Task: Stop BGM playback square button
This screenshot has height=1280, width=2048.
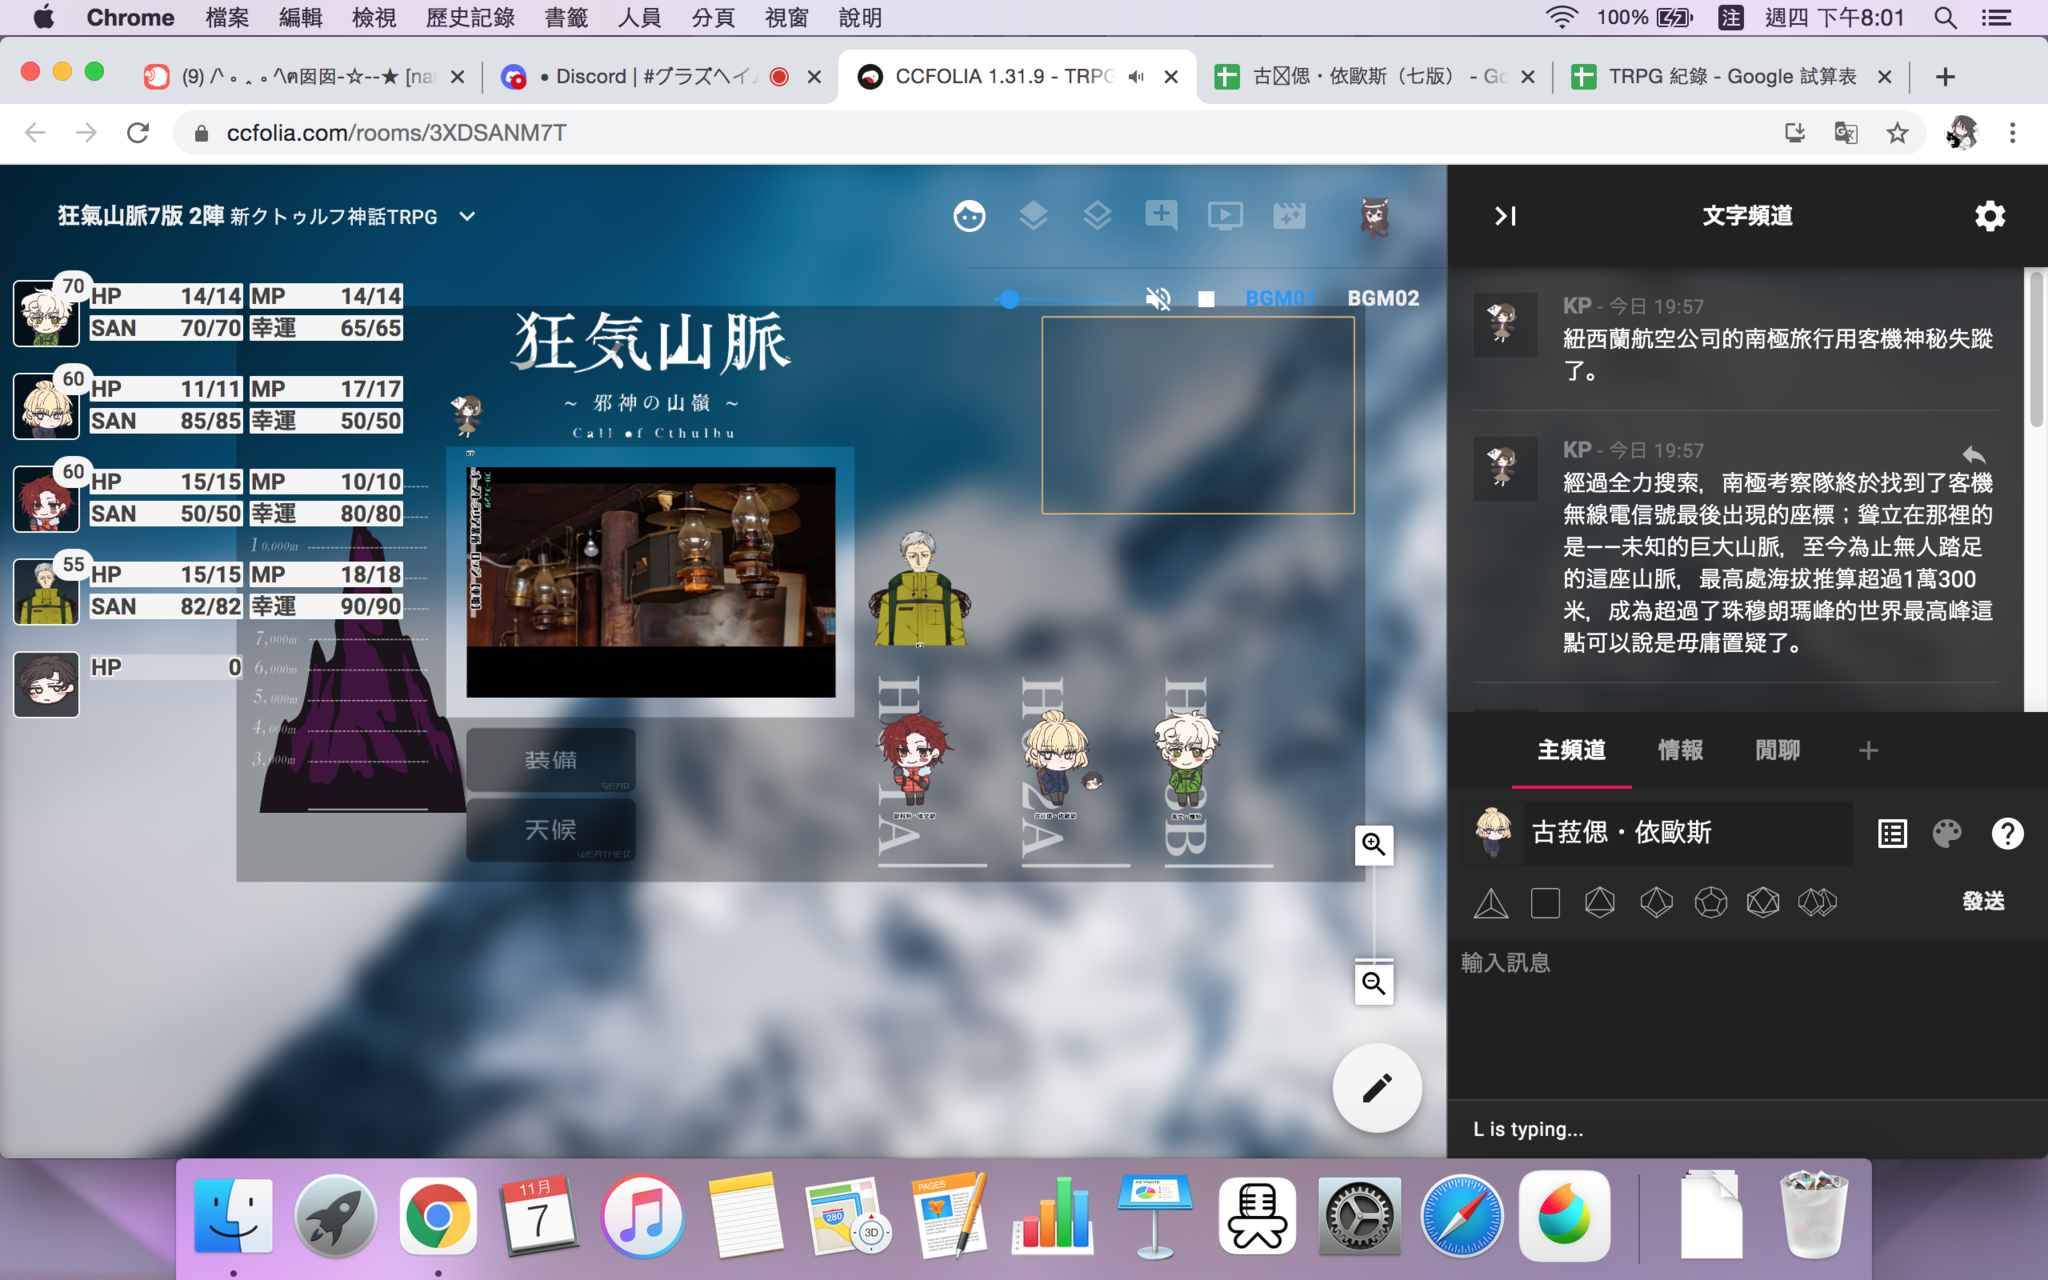Action: [1206, 298]
